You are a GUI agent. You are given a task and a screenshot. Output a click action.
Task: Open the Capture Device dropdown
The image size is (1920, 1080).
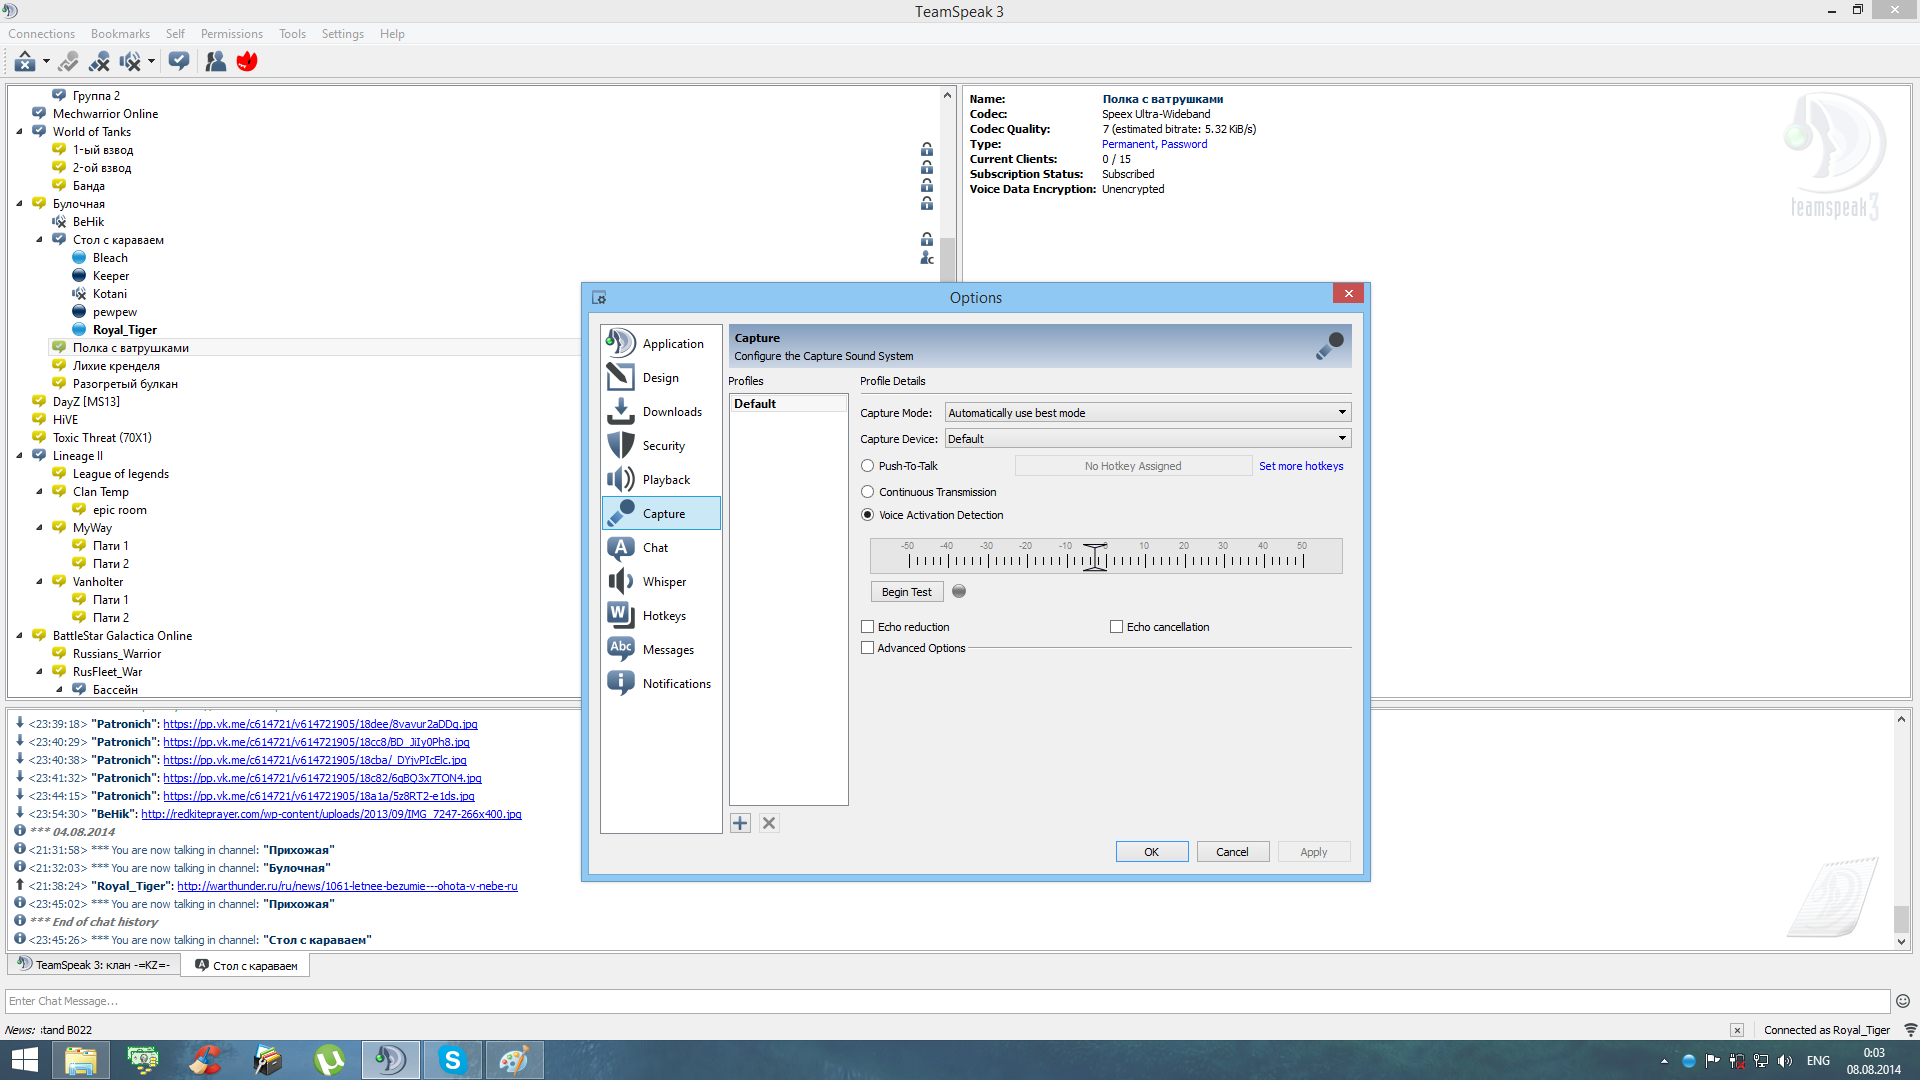coord(1148,439)
